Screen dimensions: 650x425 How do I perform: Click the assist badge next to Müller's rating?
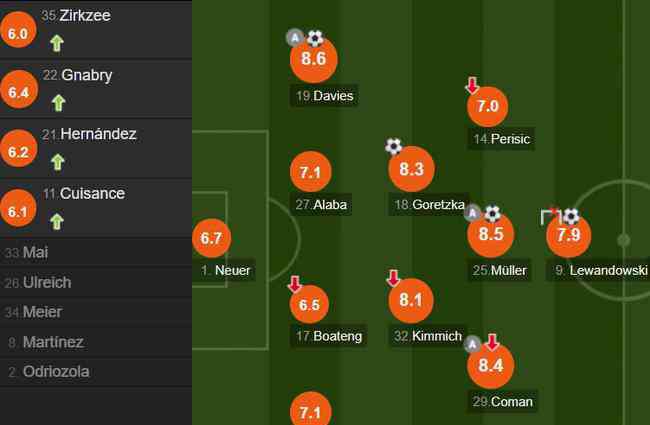pos(472,213)
